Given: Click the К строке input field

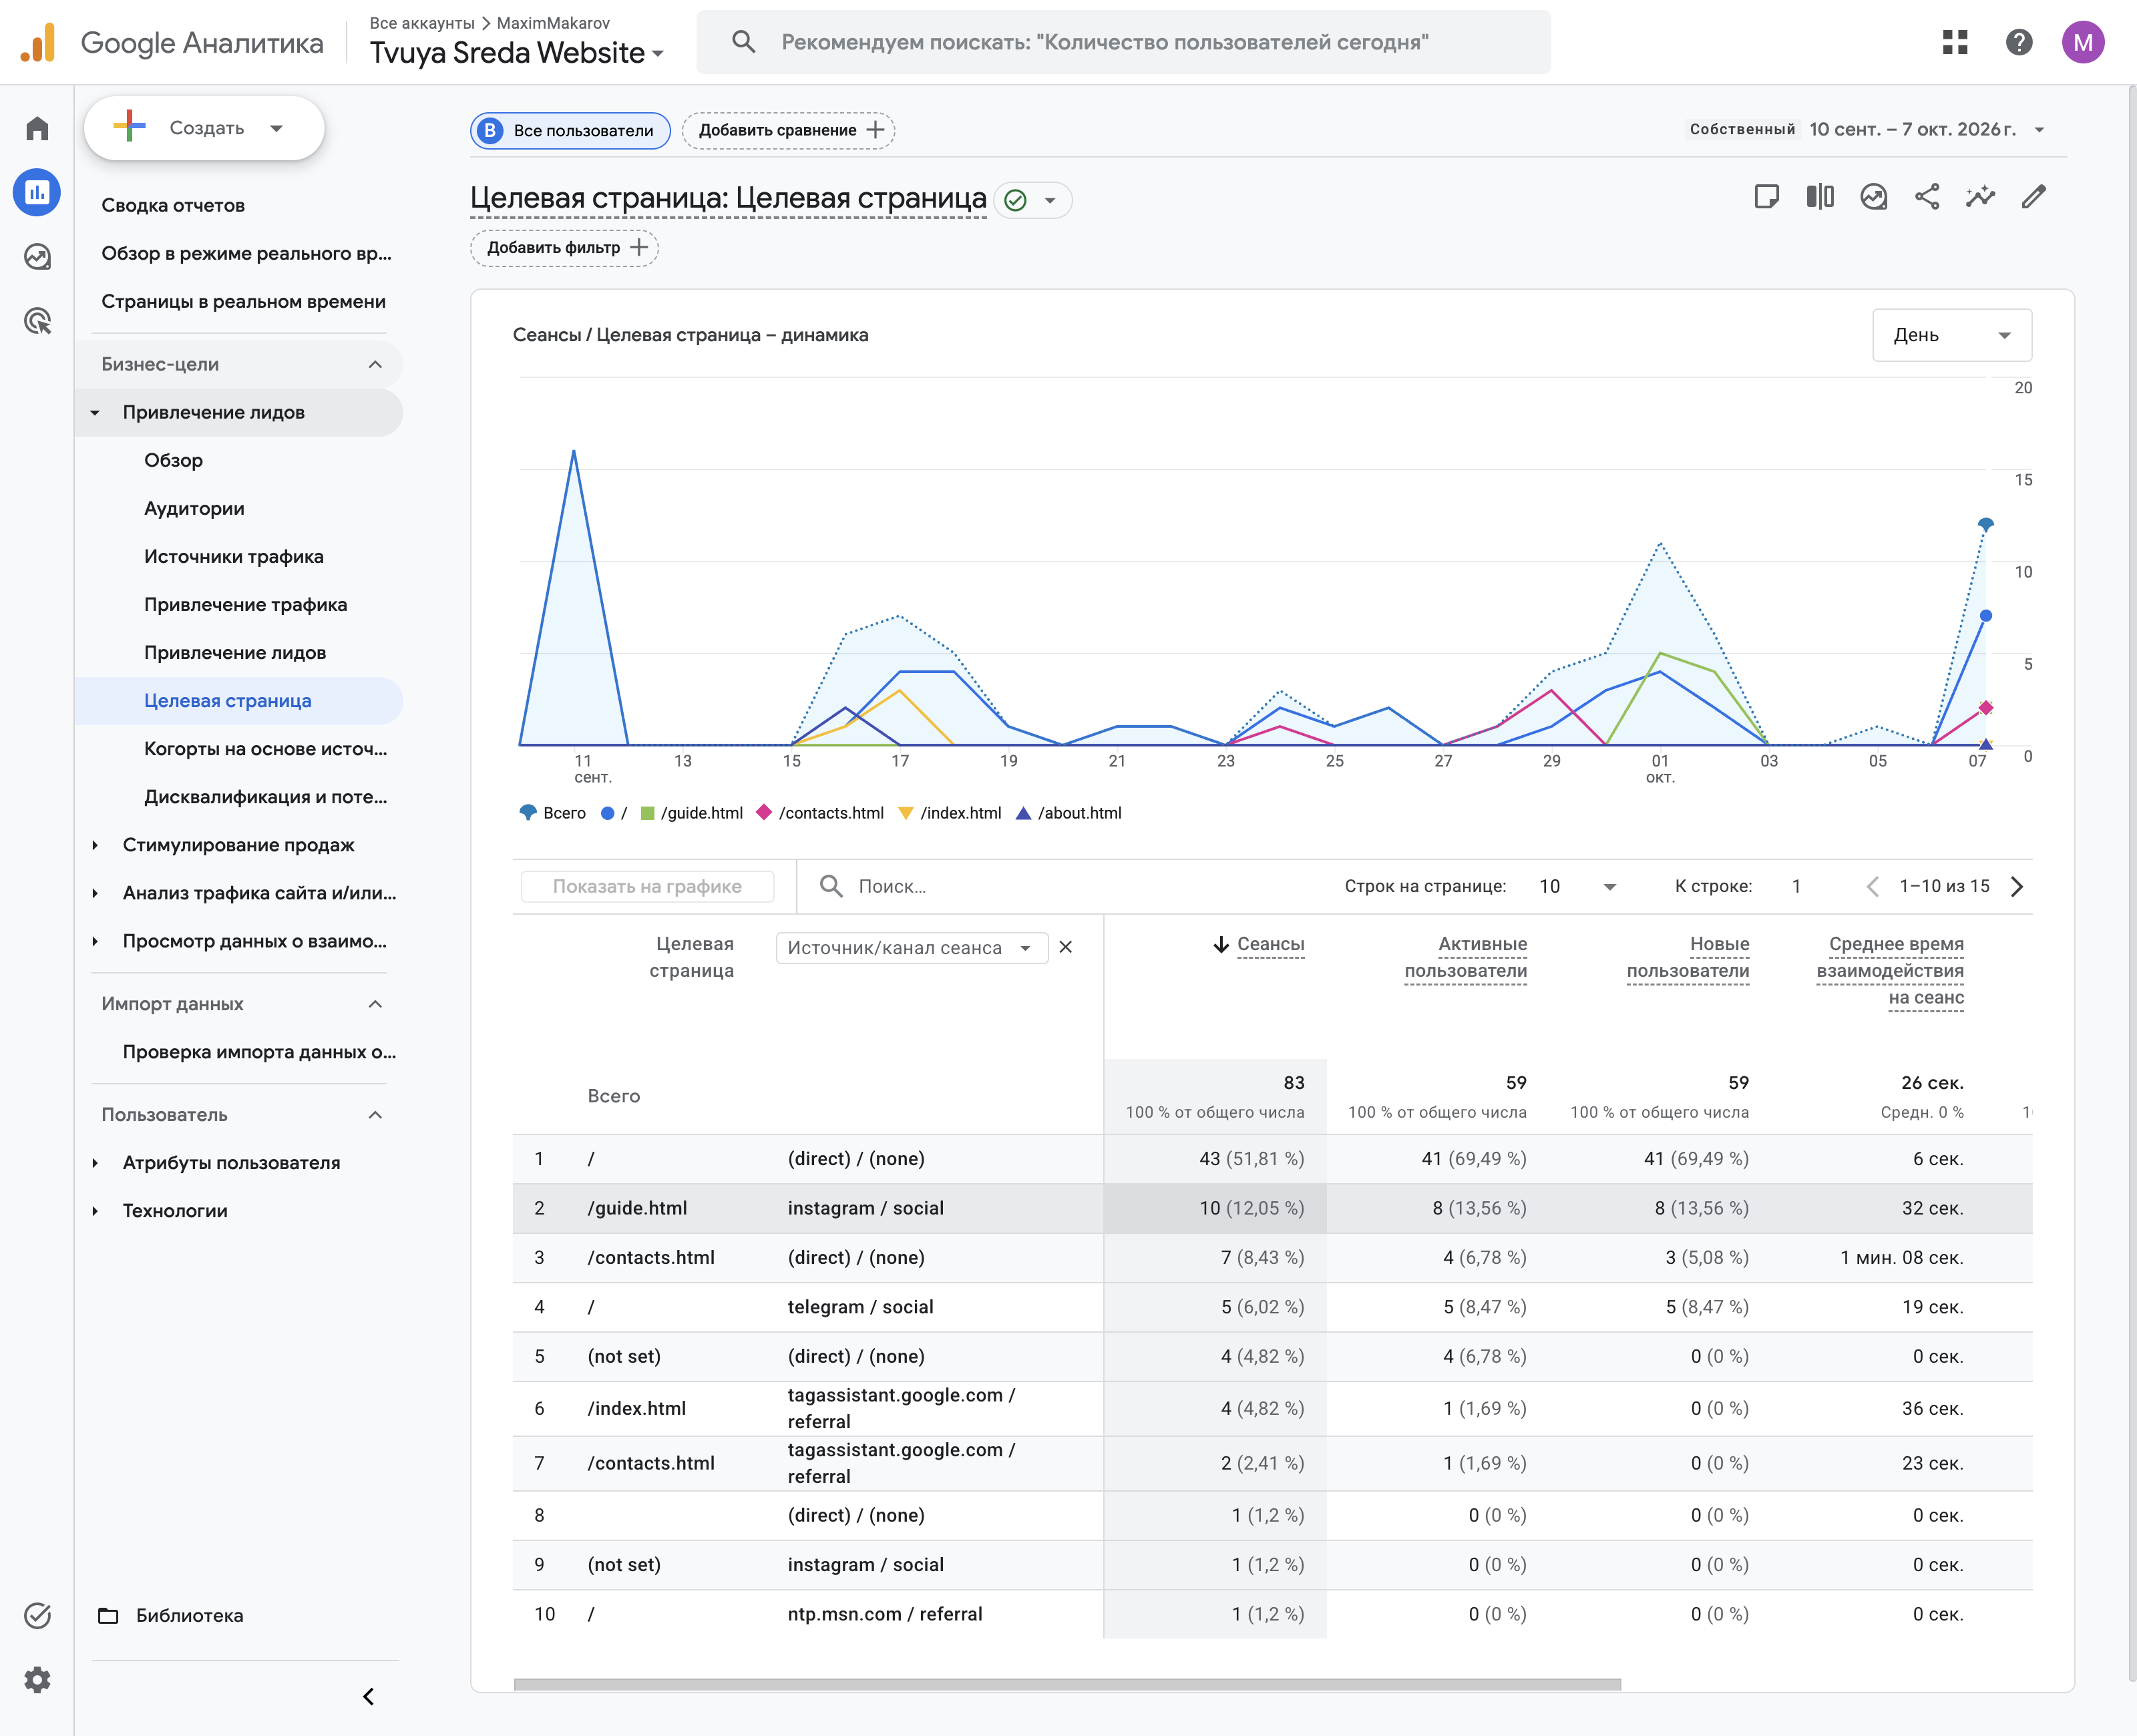Looking at the screenshot, I should 1798,887.
